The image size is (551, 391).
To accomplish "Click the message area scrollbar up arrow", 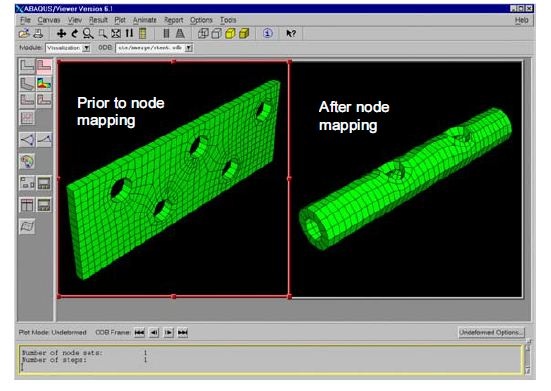I will (x=528, y=348).
